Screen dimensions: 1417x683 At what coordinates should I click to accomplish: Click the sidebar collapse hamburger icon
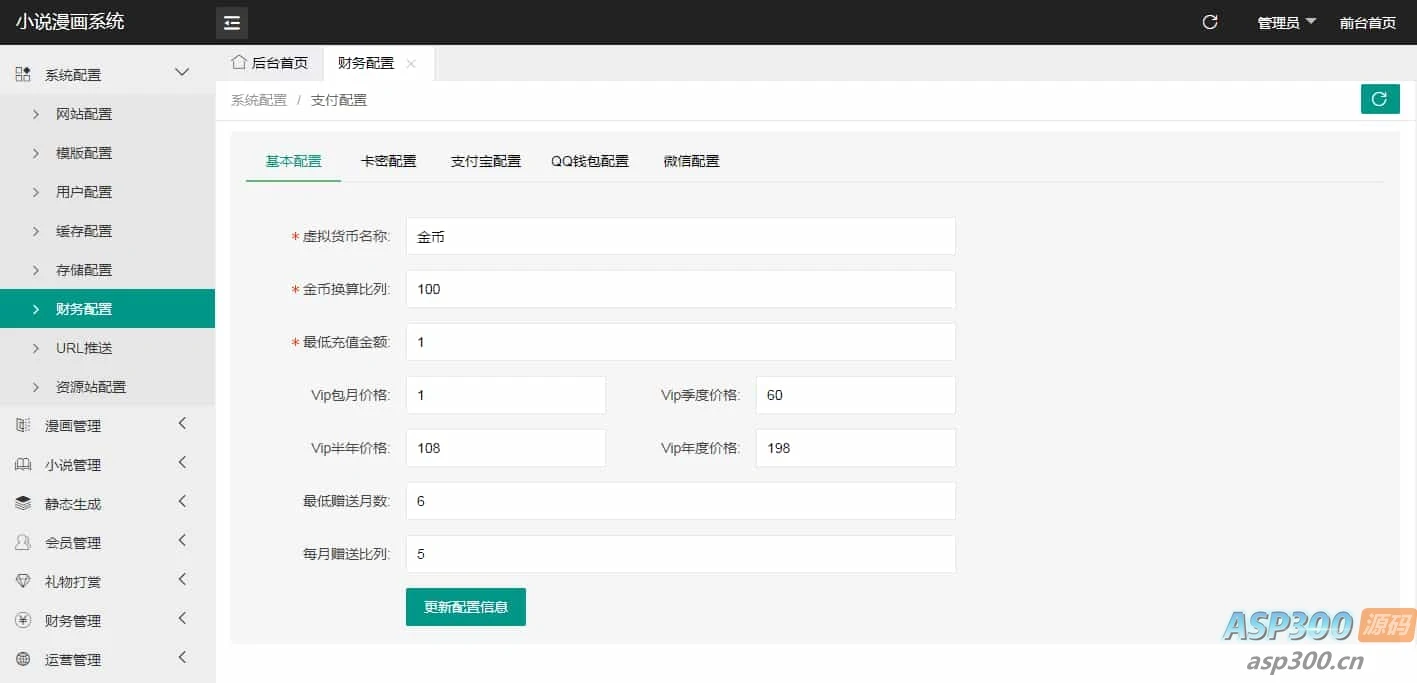pos(231,21)
